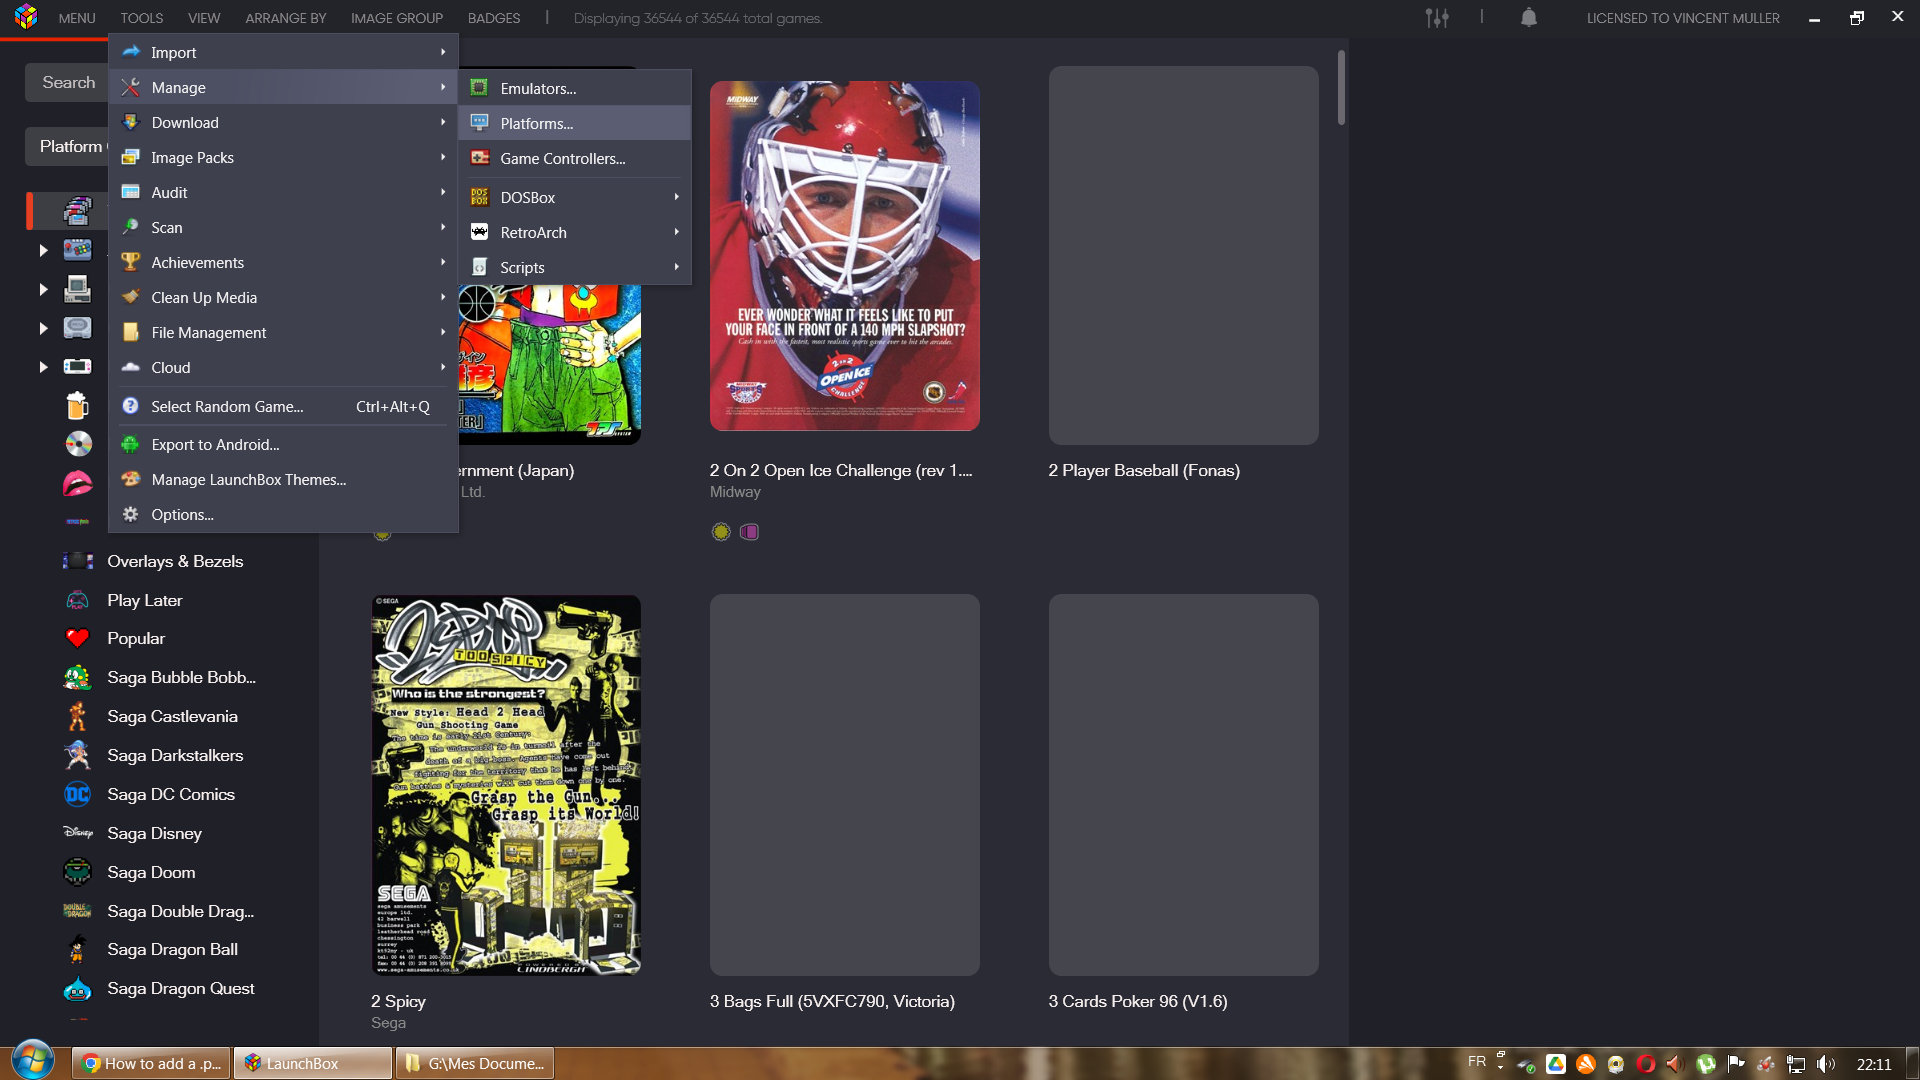Expand the first collapsed platform tree arrow
This screenshot has width=1920, height=1080.
pyautogui.click(x=43, y=250)
